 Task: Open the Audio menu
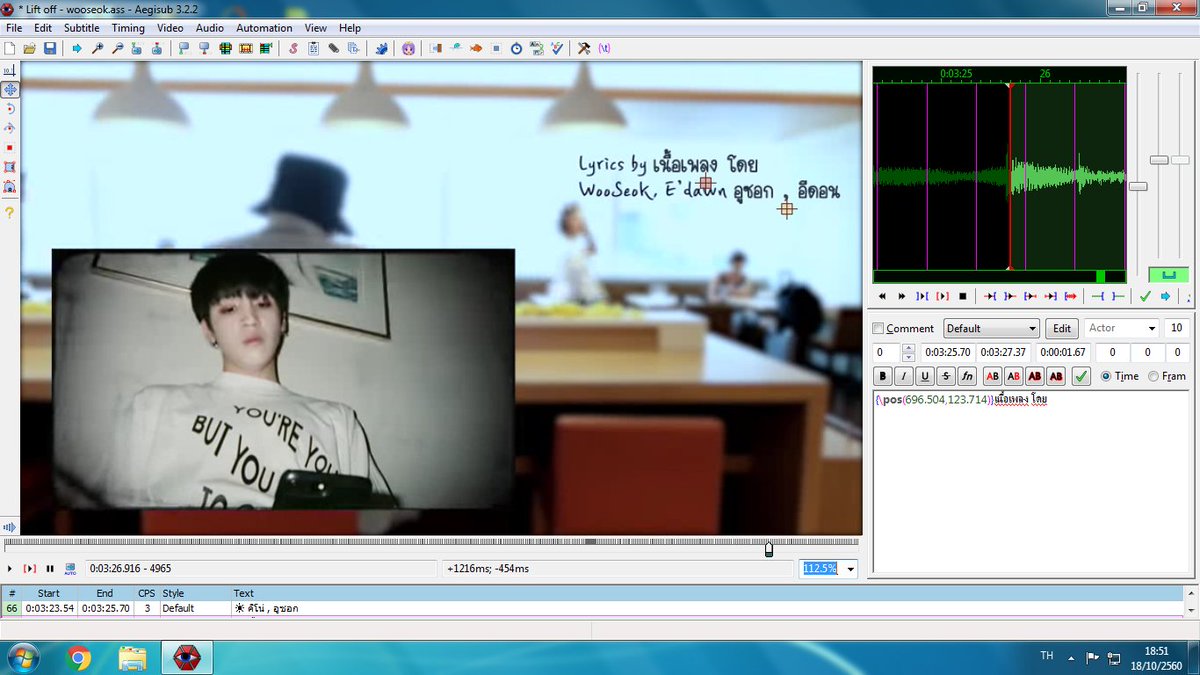tap(210, 28)
